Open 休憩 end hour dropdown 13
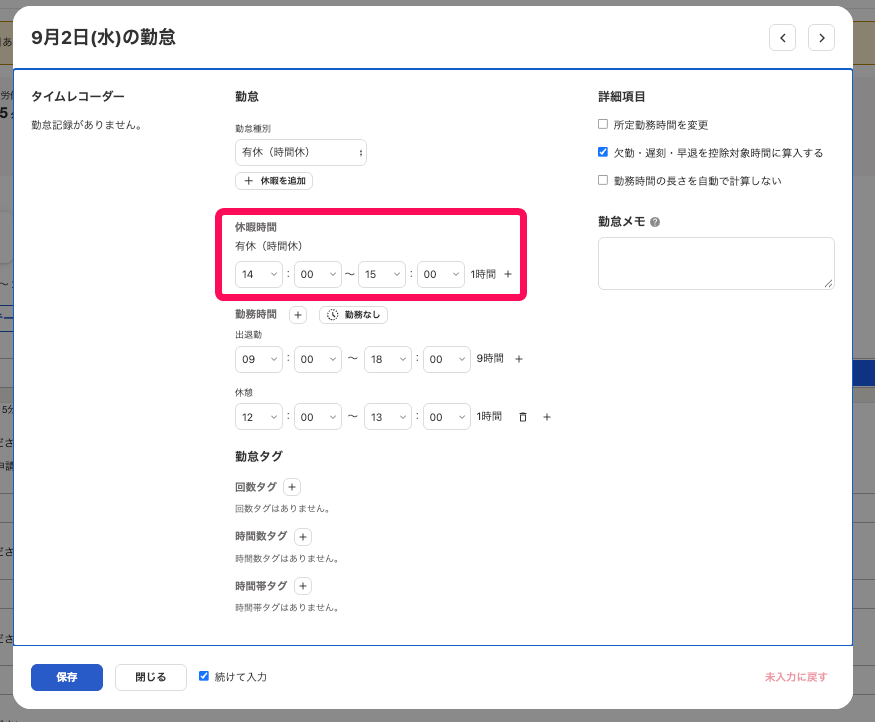This screenshot has width=875, height=722. [388, 417]
